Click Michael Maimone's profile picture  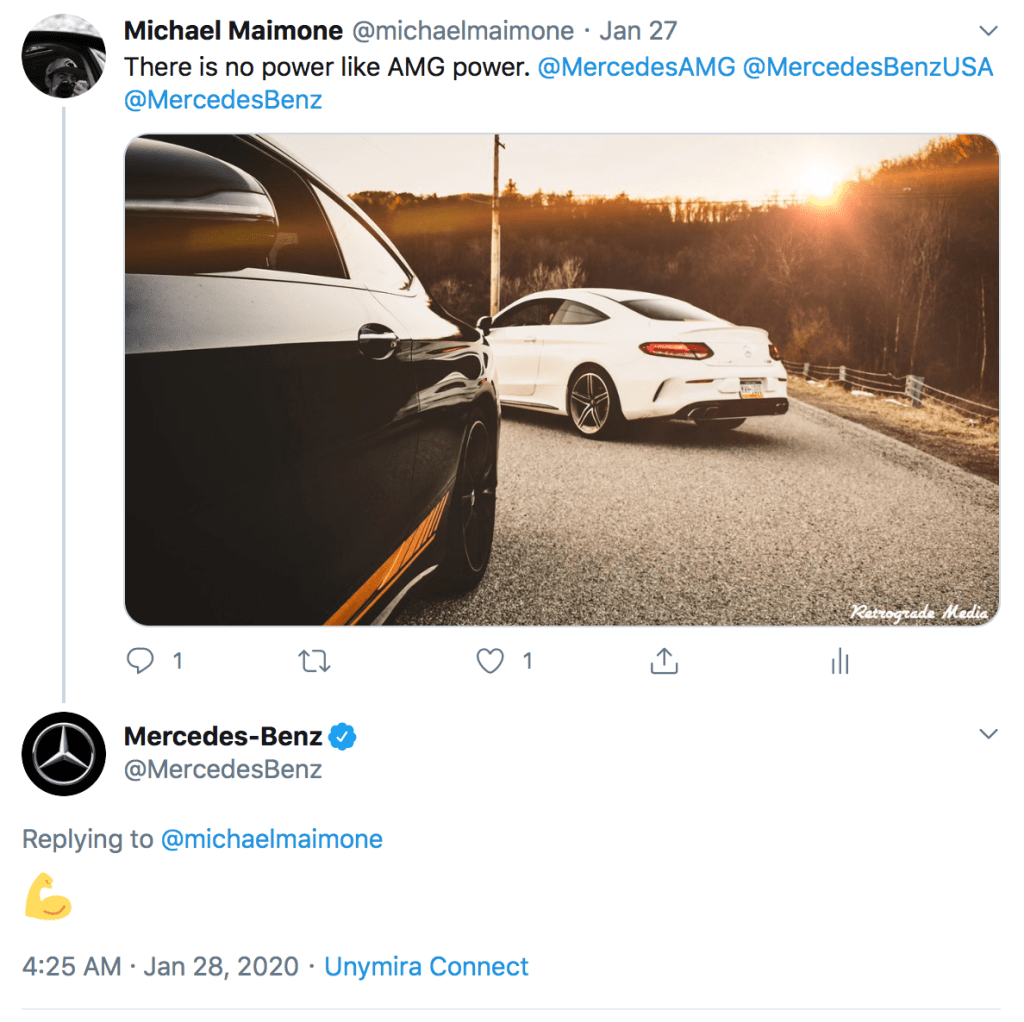(64, 58)
